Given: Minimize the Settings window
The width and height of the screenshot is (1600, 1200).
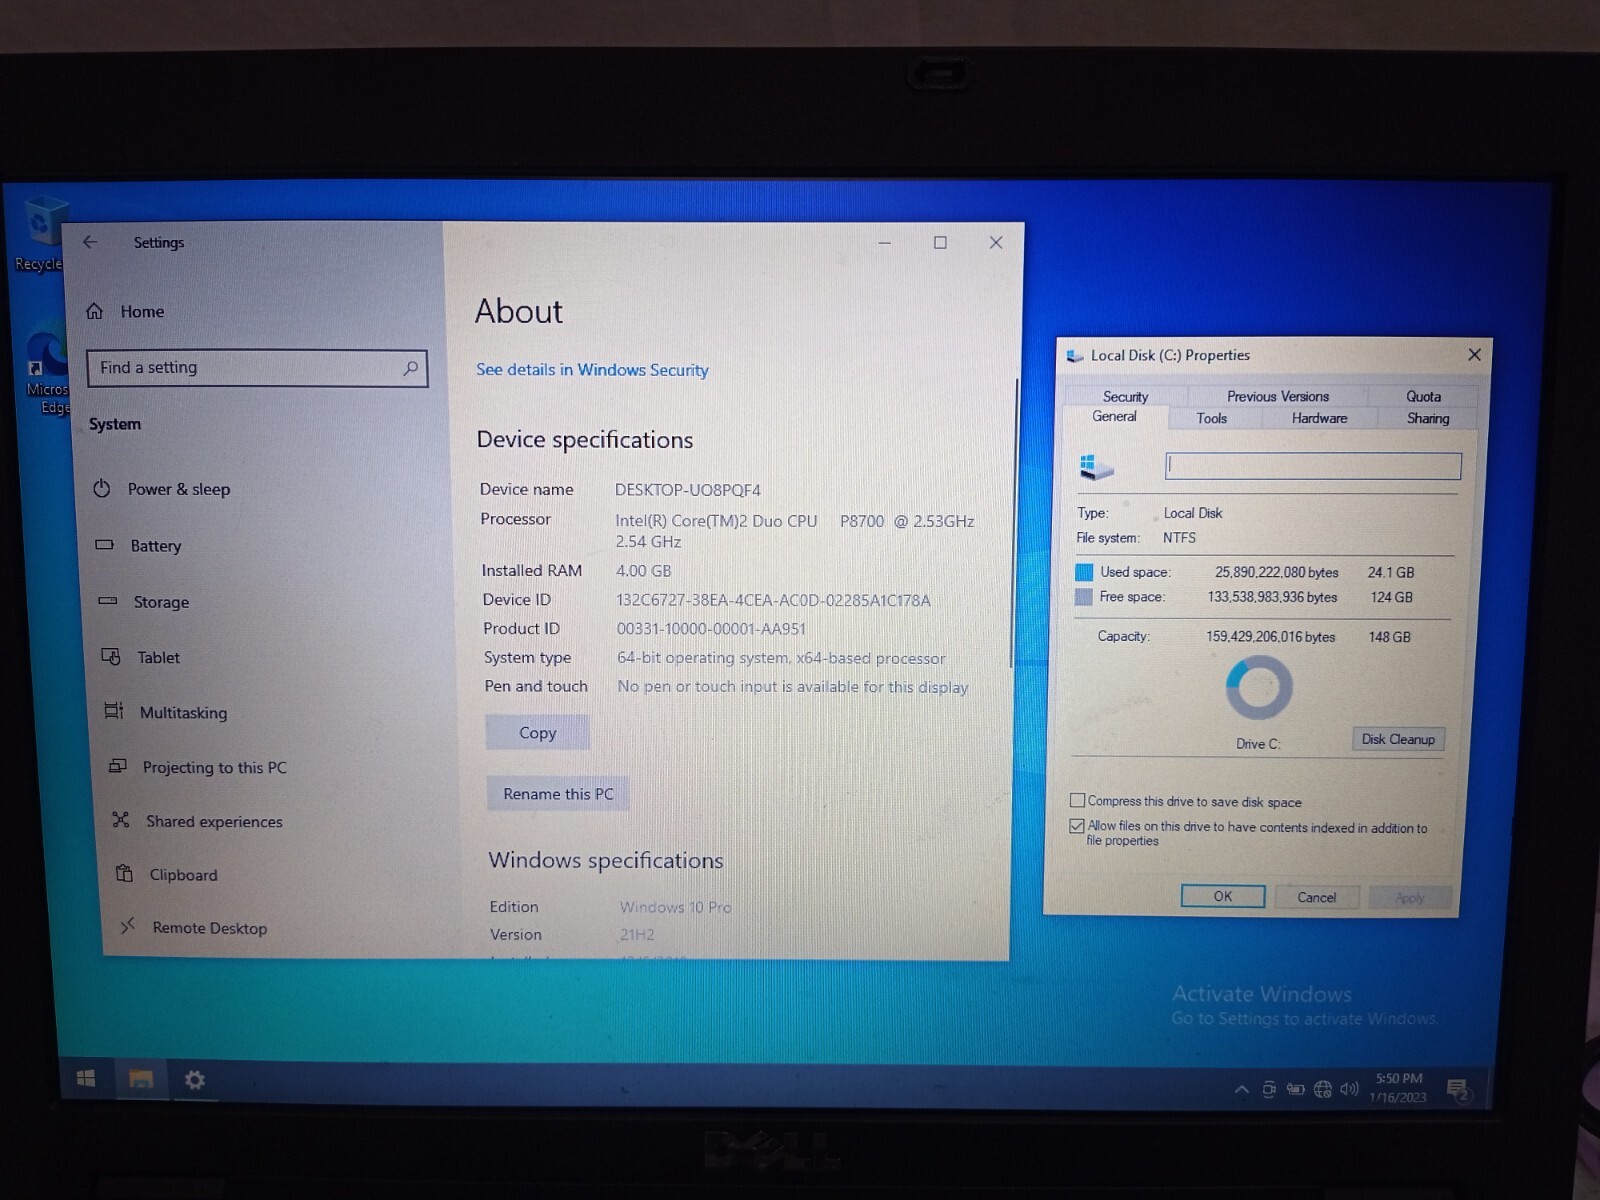Looking at the screenshot, I should point(884,243).
